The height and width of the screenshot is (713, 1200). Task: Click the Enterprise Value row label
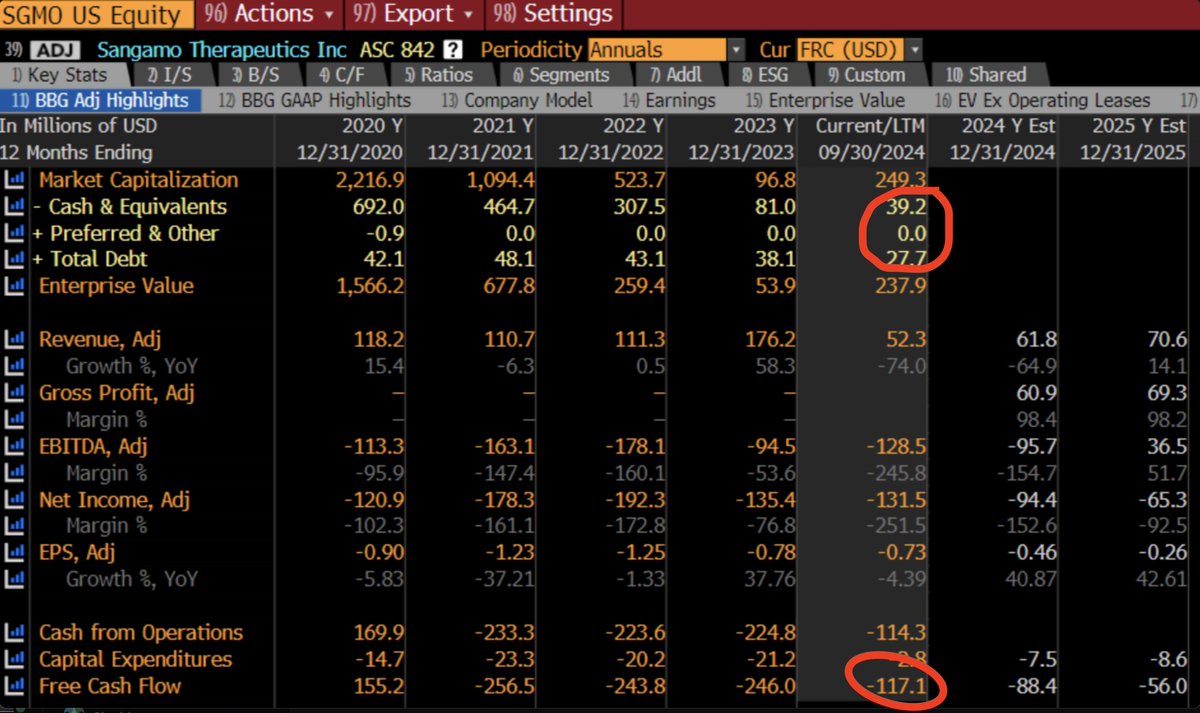[116, 286]
